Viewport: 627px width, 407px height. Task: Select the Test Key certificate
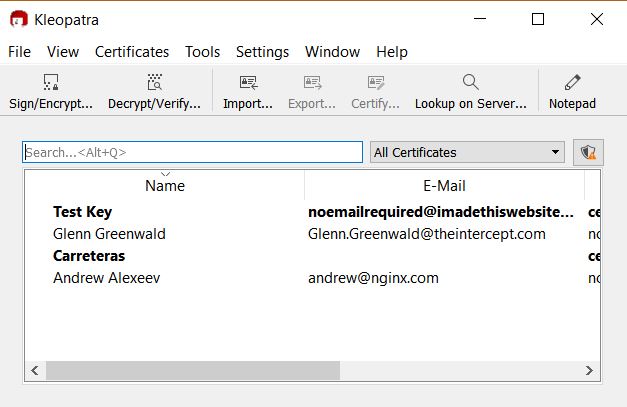(82, 212)
